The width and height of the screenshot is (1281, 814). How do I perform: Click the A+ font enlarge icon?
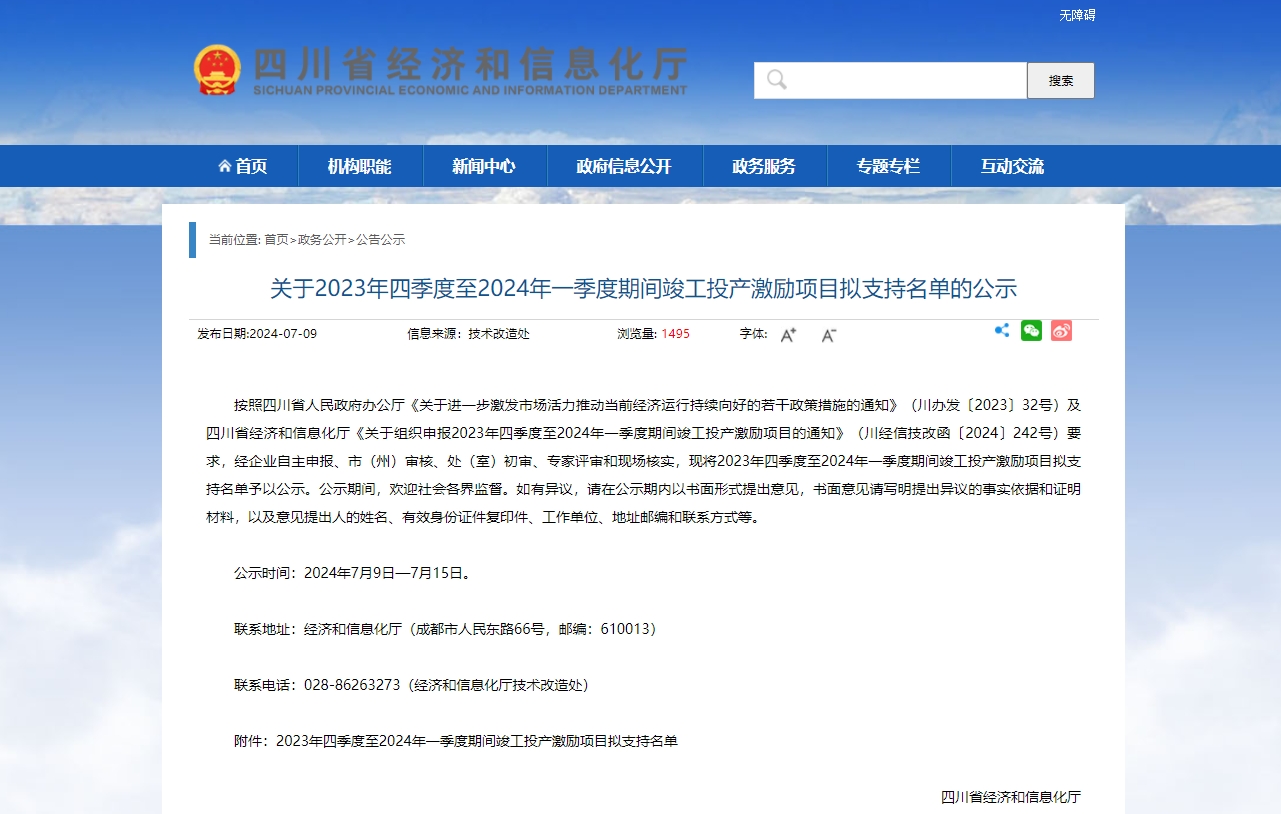[x=788, y=334]
